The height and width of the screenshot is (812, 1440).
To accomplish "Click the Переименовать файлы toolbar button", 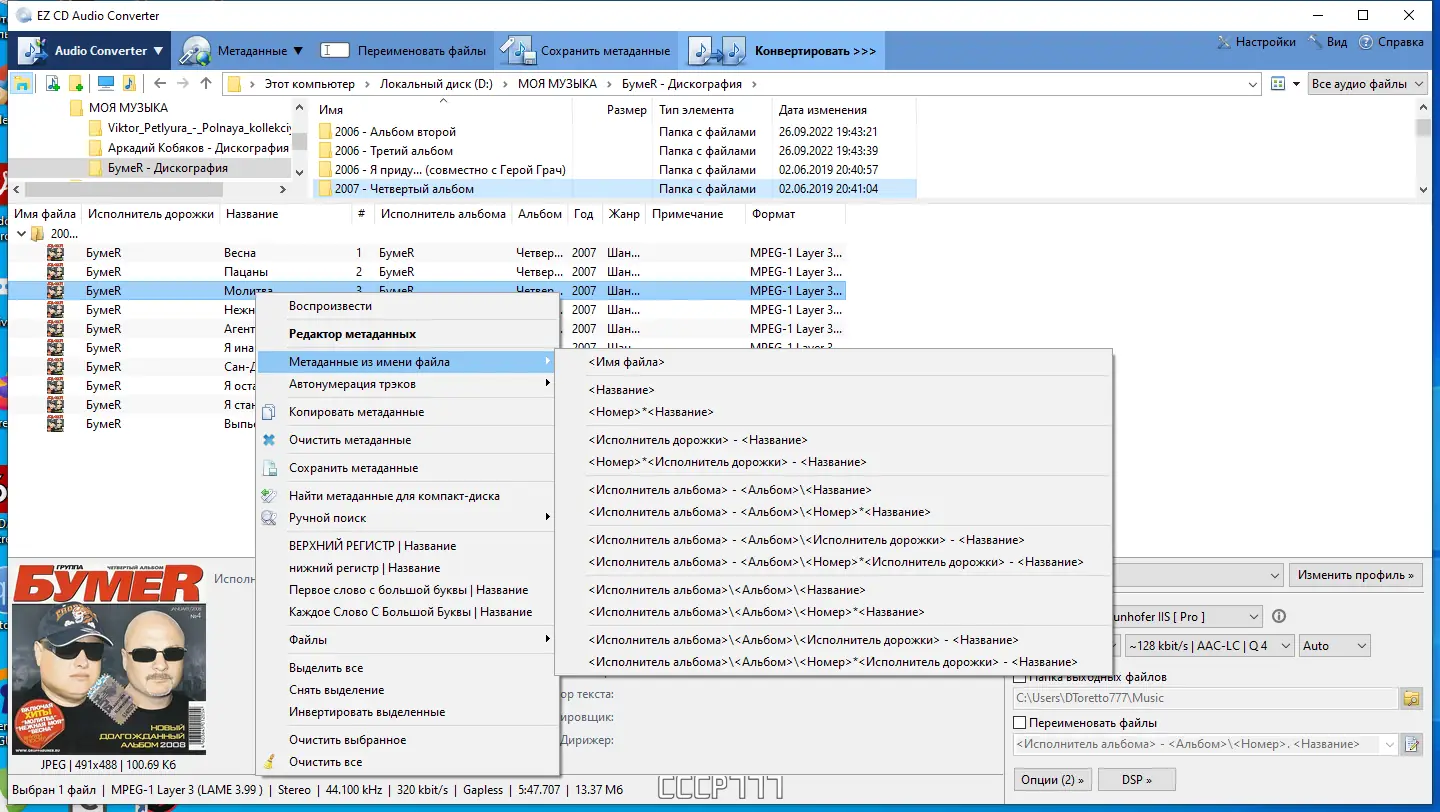I will [x=403, y=50].
